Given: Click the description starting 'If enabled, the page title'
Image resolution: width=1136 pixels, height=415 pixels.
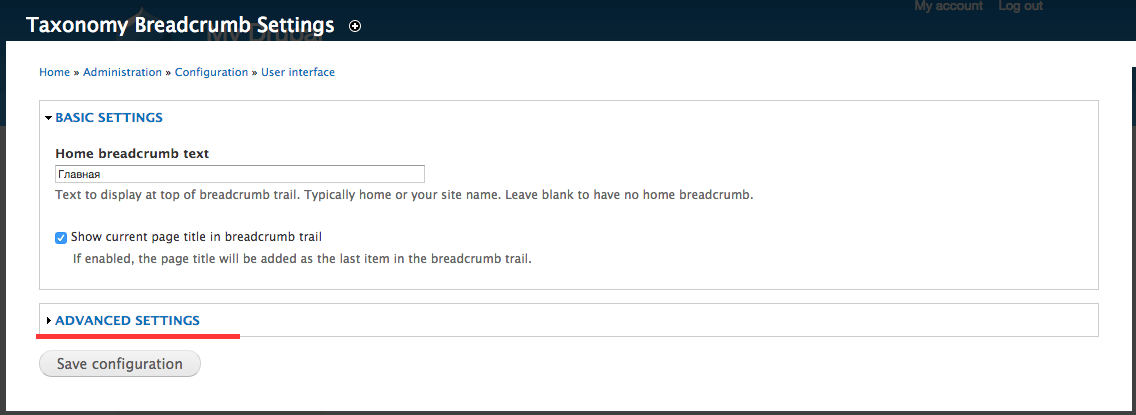Looking at the screenshot, I should tap(303, 258).
